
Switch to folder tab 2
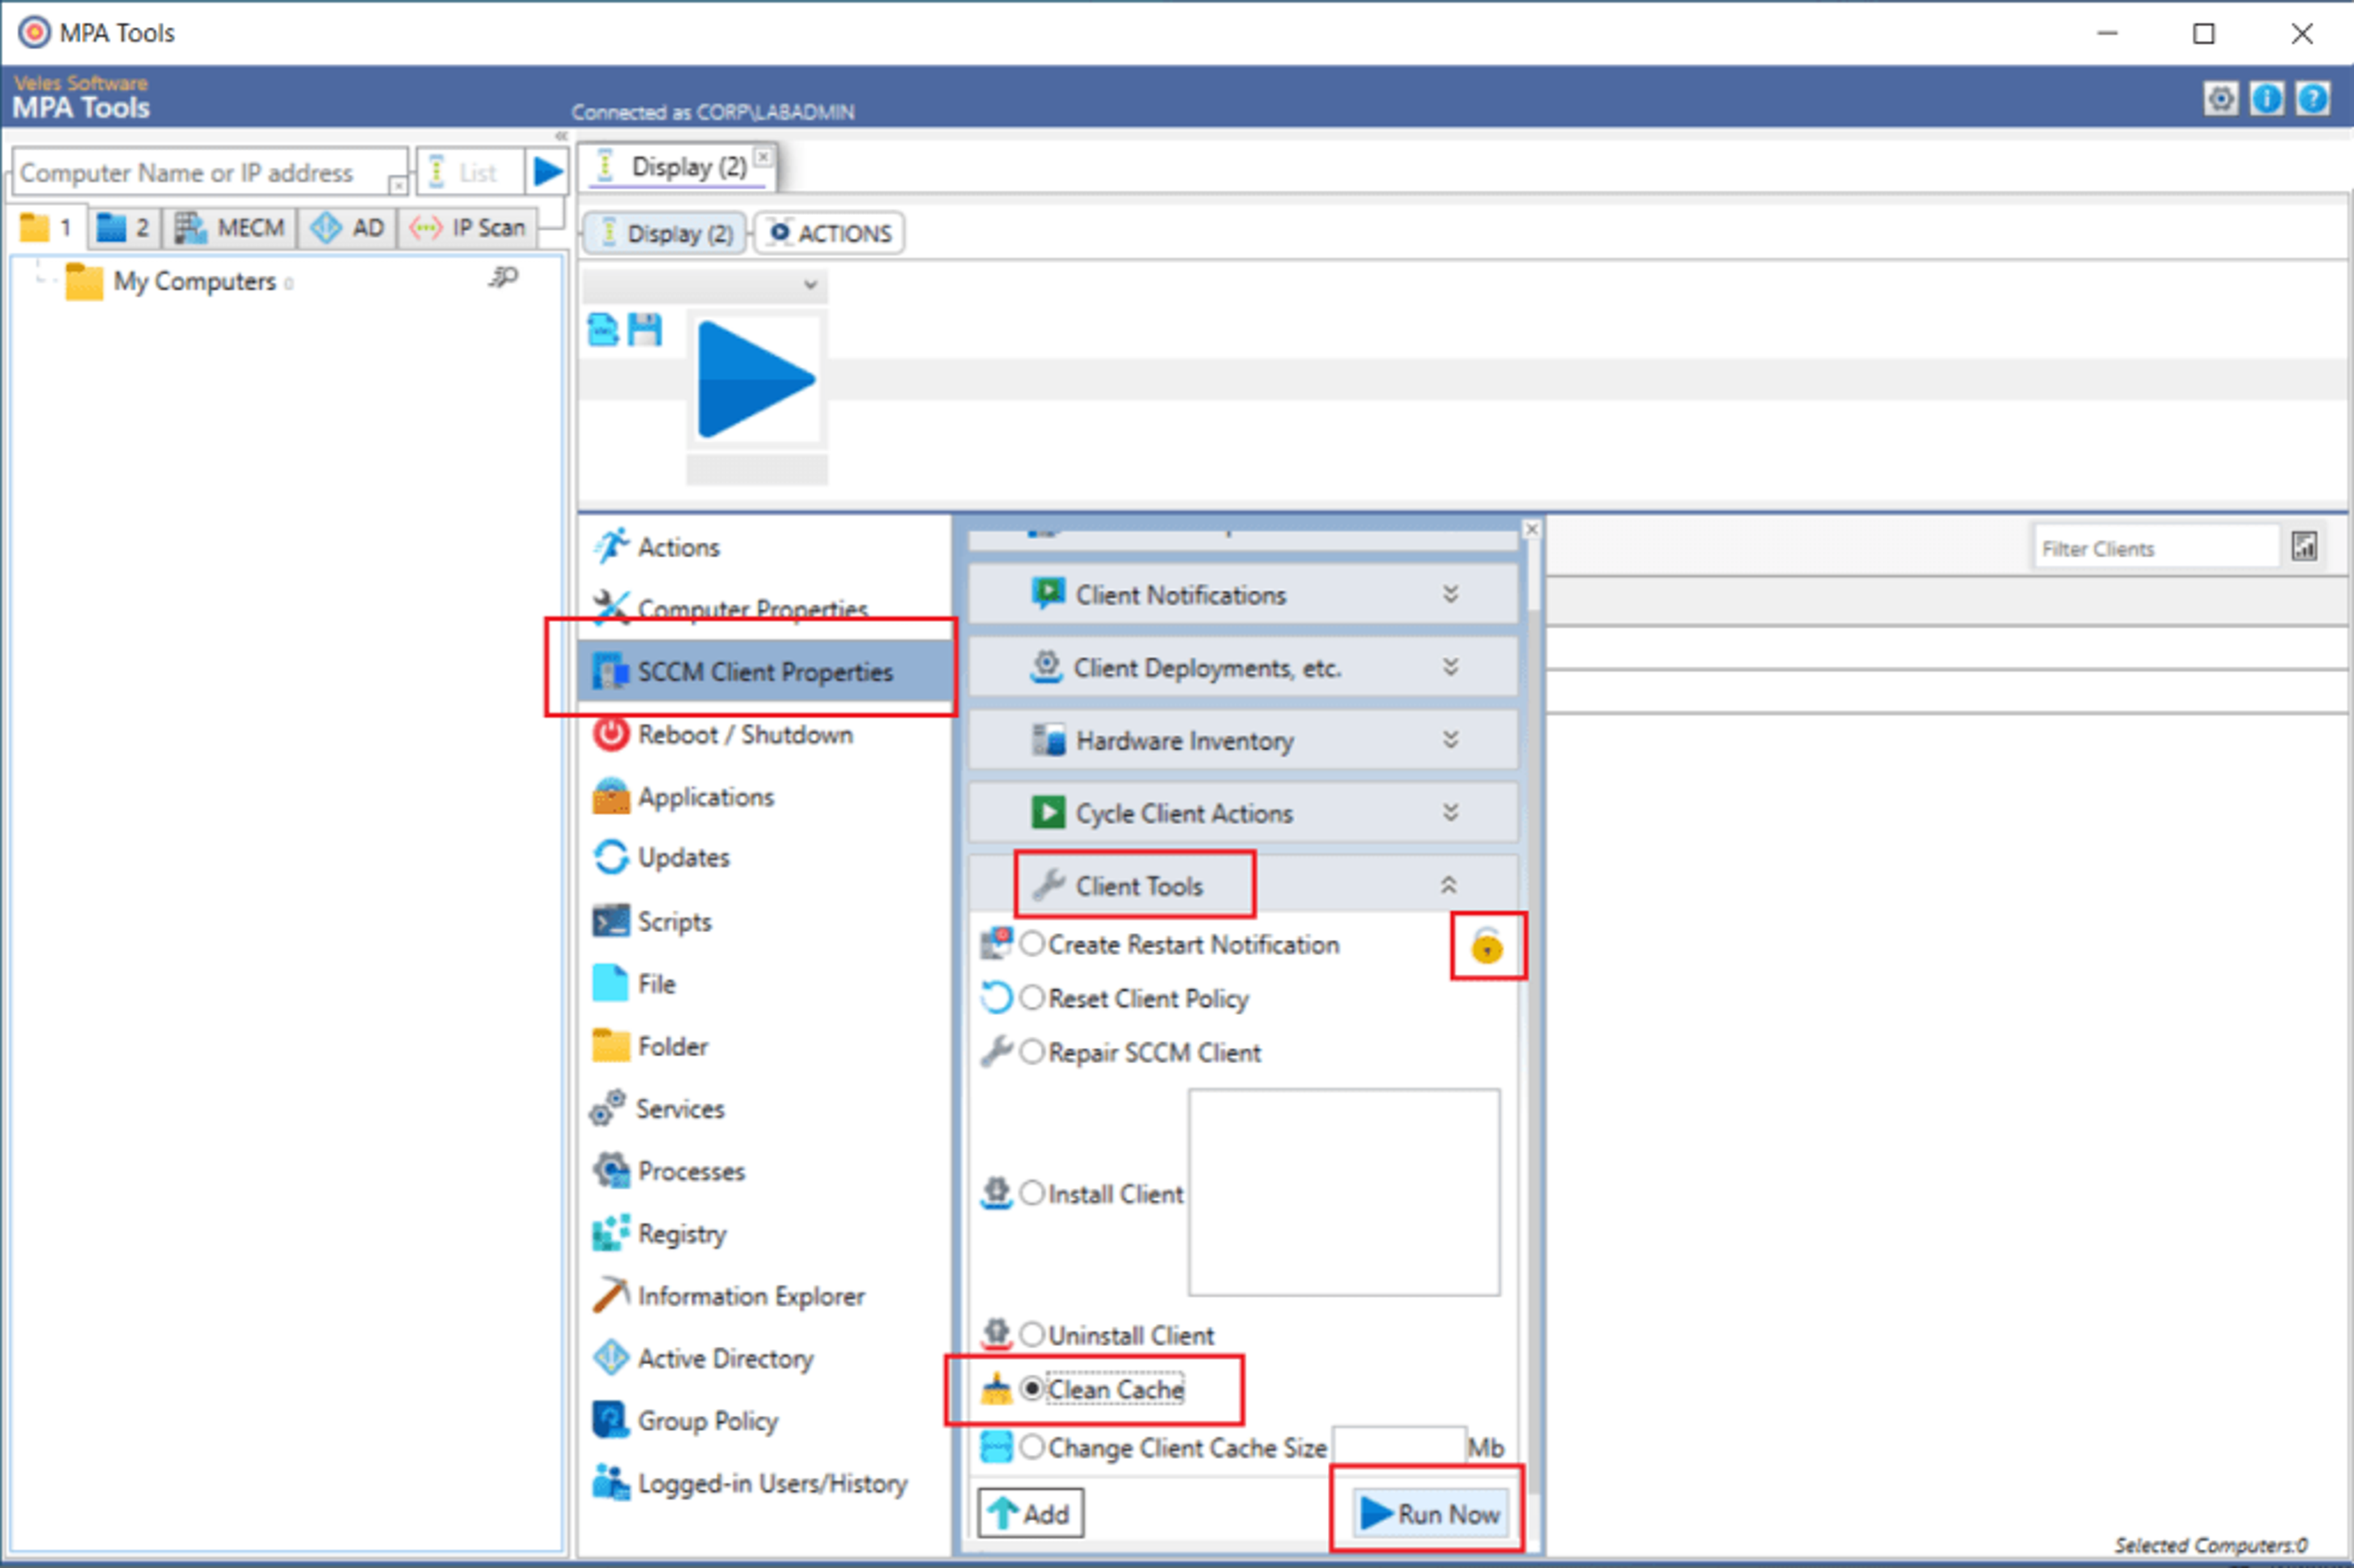[124, 228]
